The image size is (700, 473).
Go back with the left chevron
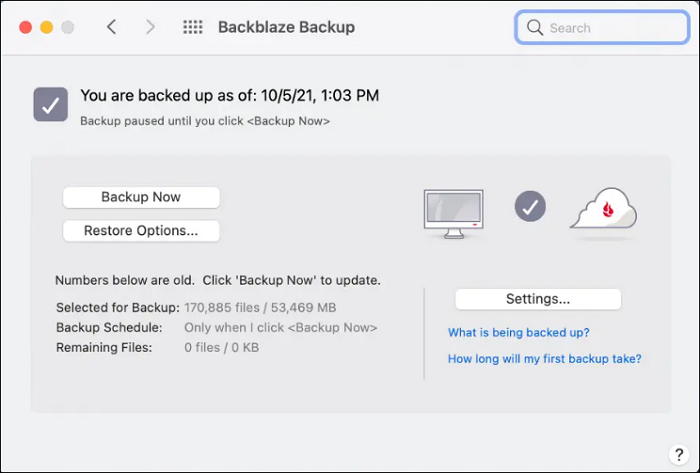click(x=112, y=27)
